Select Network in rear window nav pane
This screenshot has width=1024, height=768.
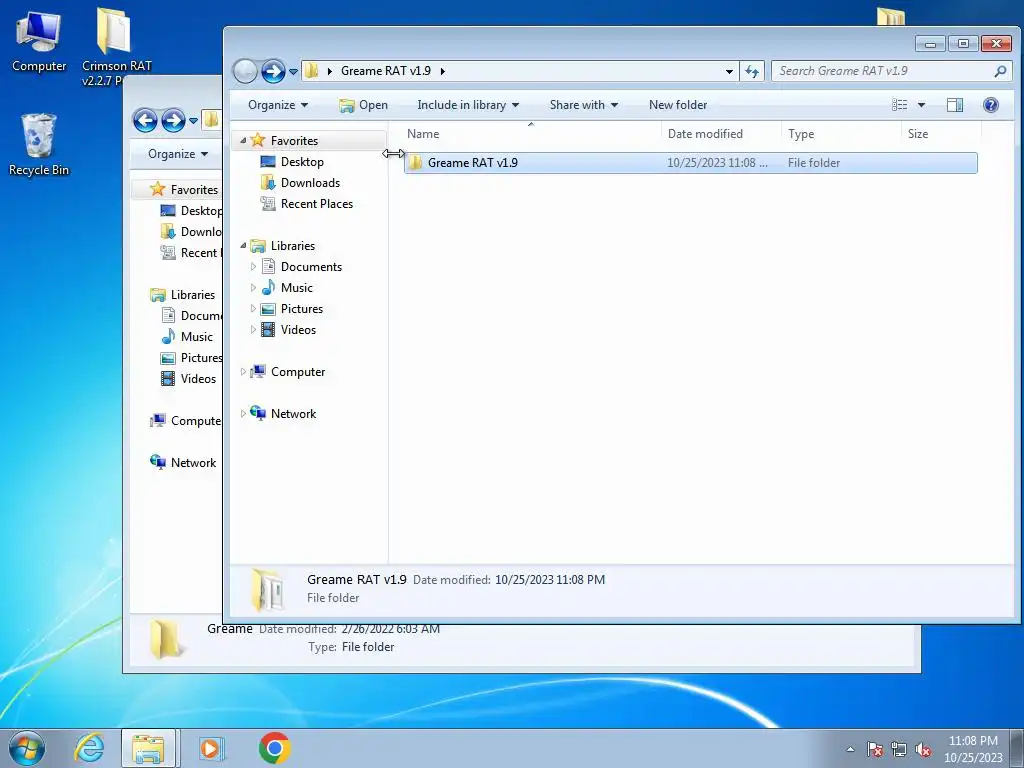coord(193,462)
